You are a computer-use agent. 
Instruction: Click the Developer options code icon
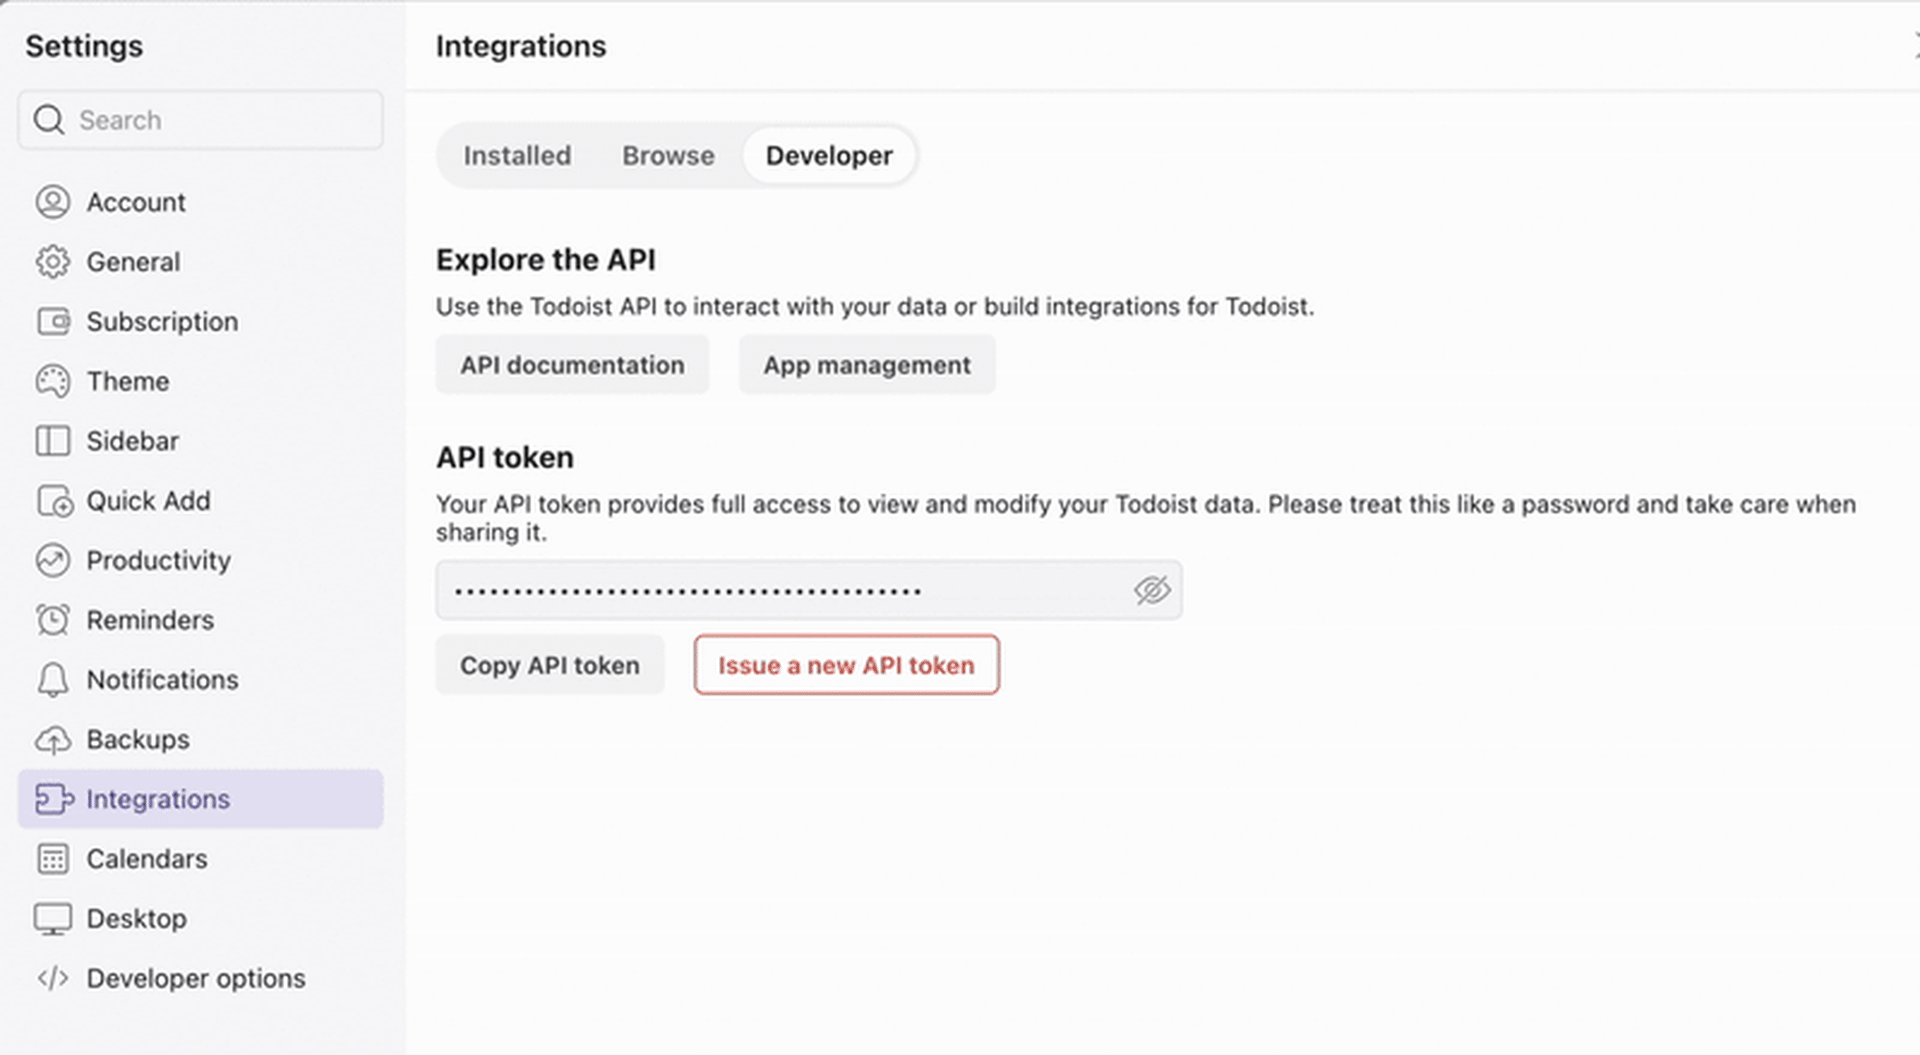point(54,978)
